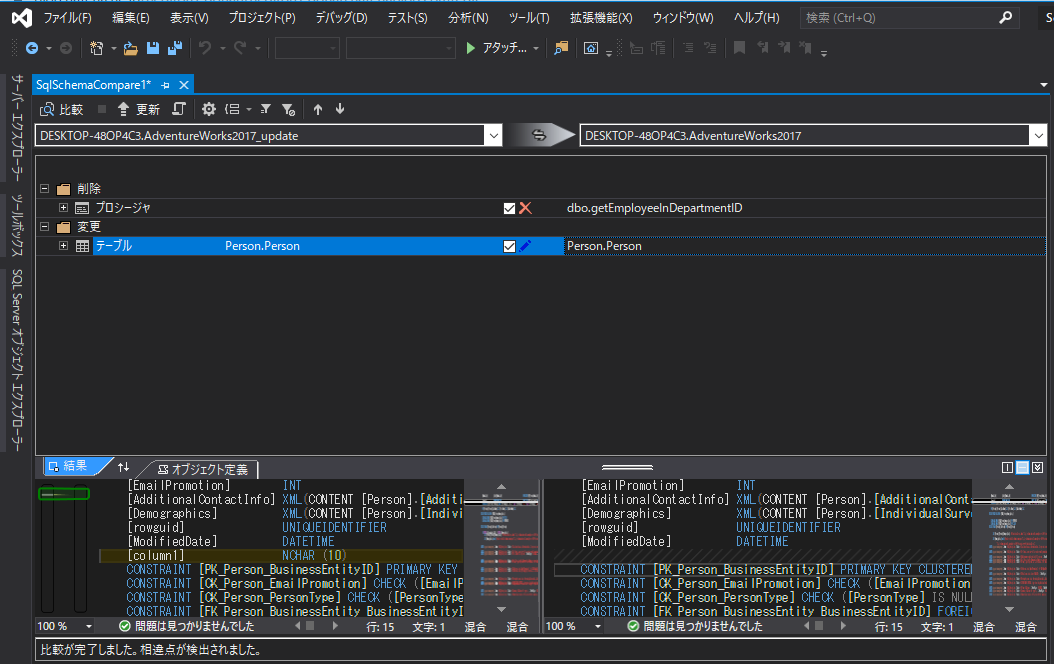Expand the テーブル Person.Person row
The width and height of the screenshot is (1054, 664).
pos(63,246)
